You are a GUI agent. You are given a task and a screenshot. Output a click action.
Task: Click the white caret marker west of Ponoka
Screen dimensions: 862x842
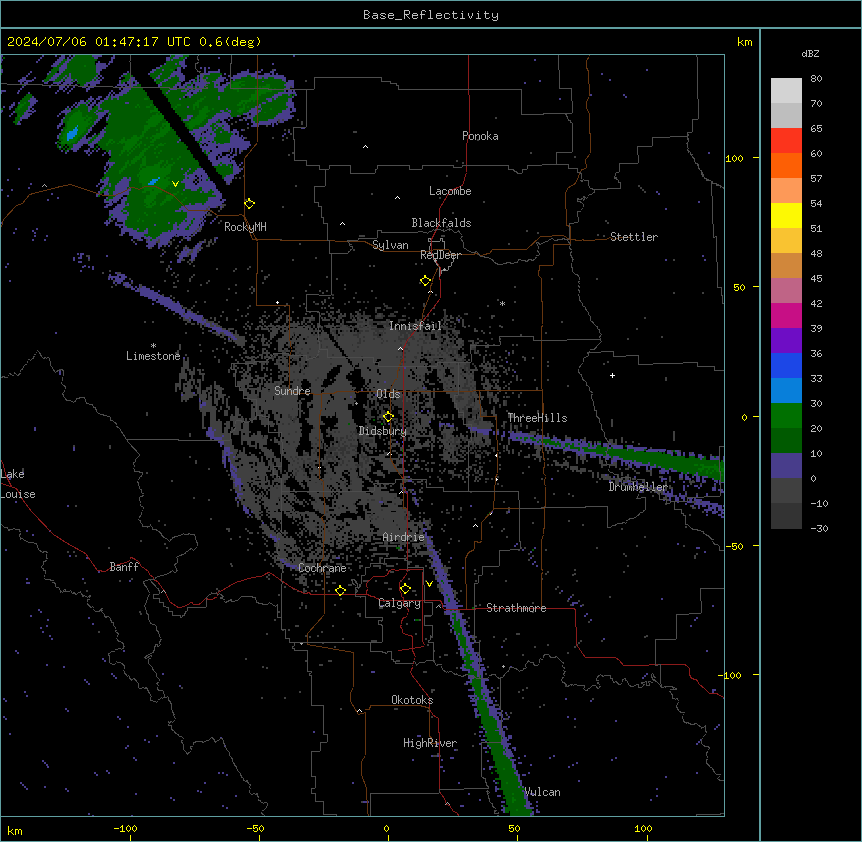[x=366, y=147]
